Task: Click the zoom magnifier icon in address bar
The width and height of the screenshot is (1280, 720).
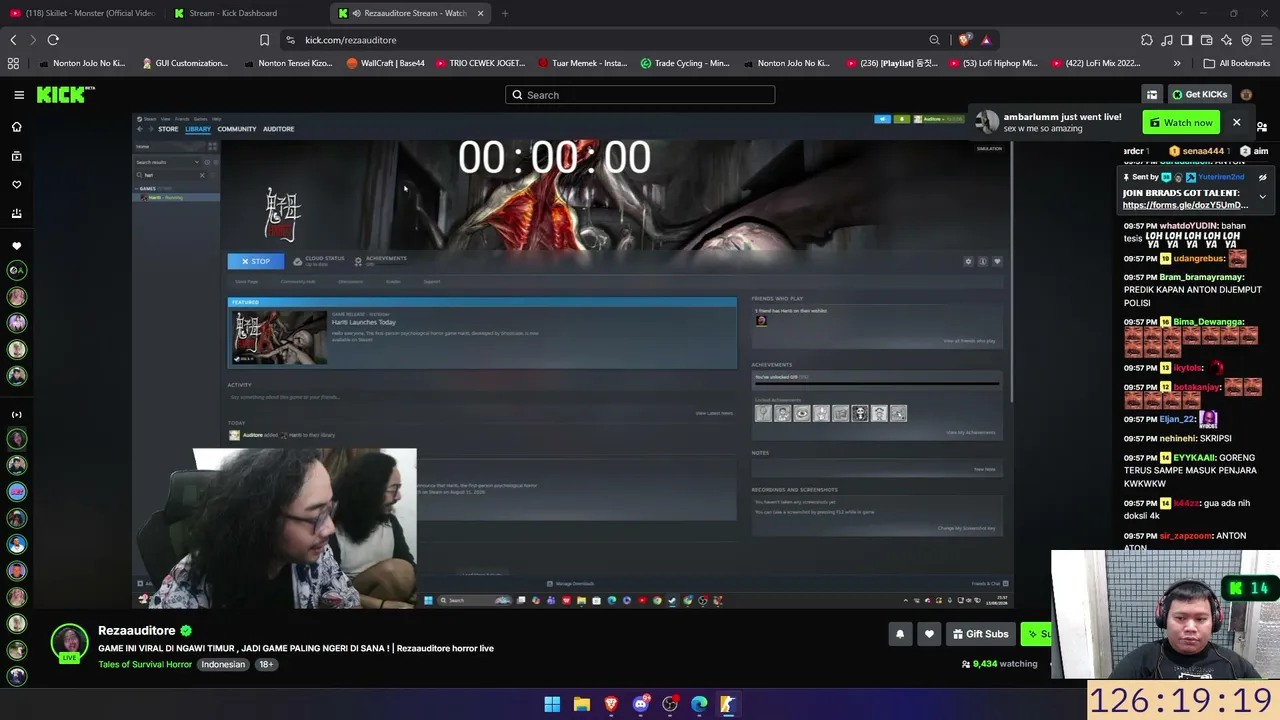Action: click(x=934, y=40)
